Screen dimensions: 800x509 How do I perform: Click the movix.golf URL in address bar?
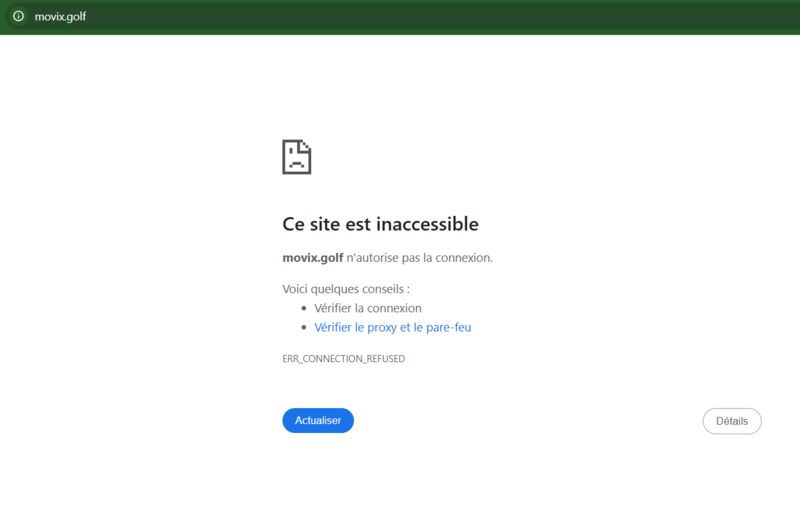60,17
